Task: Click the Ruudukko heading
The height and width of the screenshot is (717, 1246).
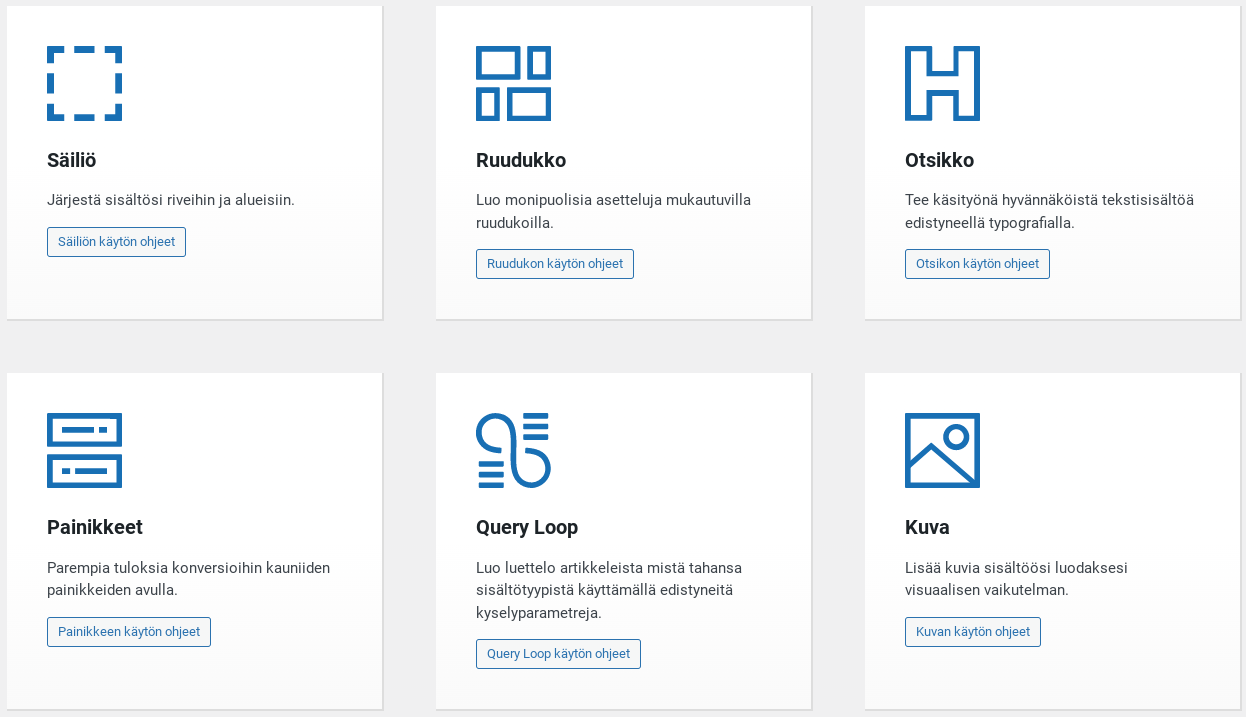Action: coord(521,160)
